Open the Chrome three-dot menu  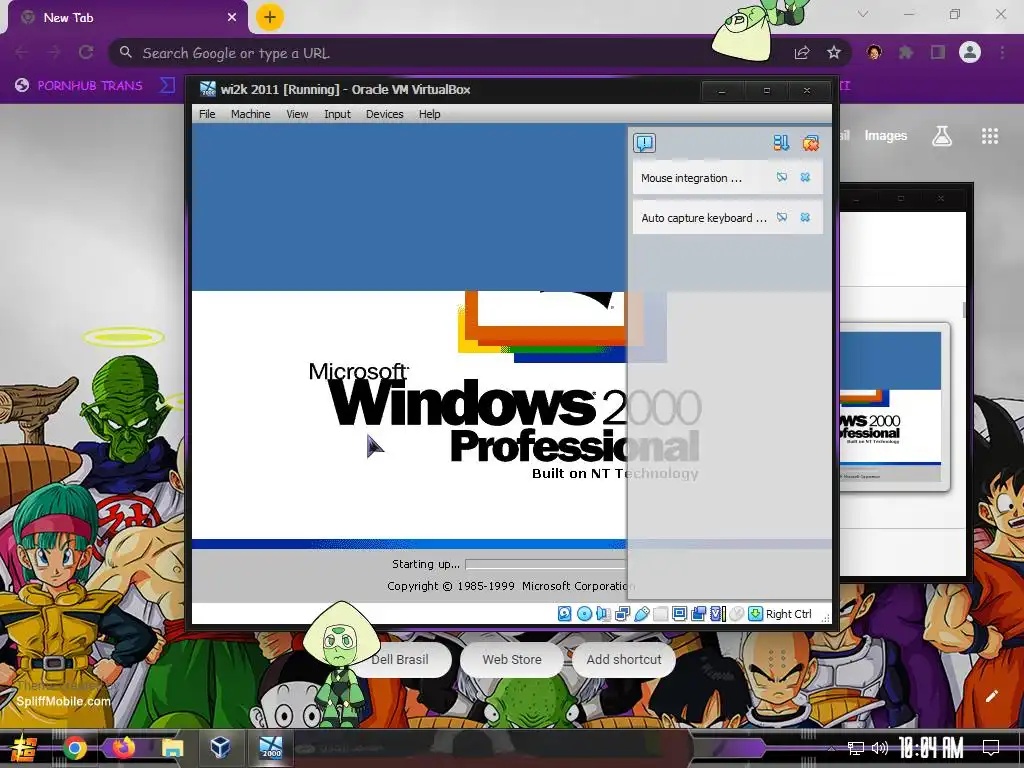(x=1002, y=52)
